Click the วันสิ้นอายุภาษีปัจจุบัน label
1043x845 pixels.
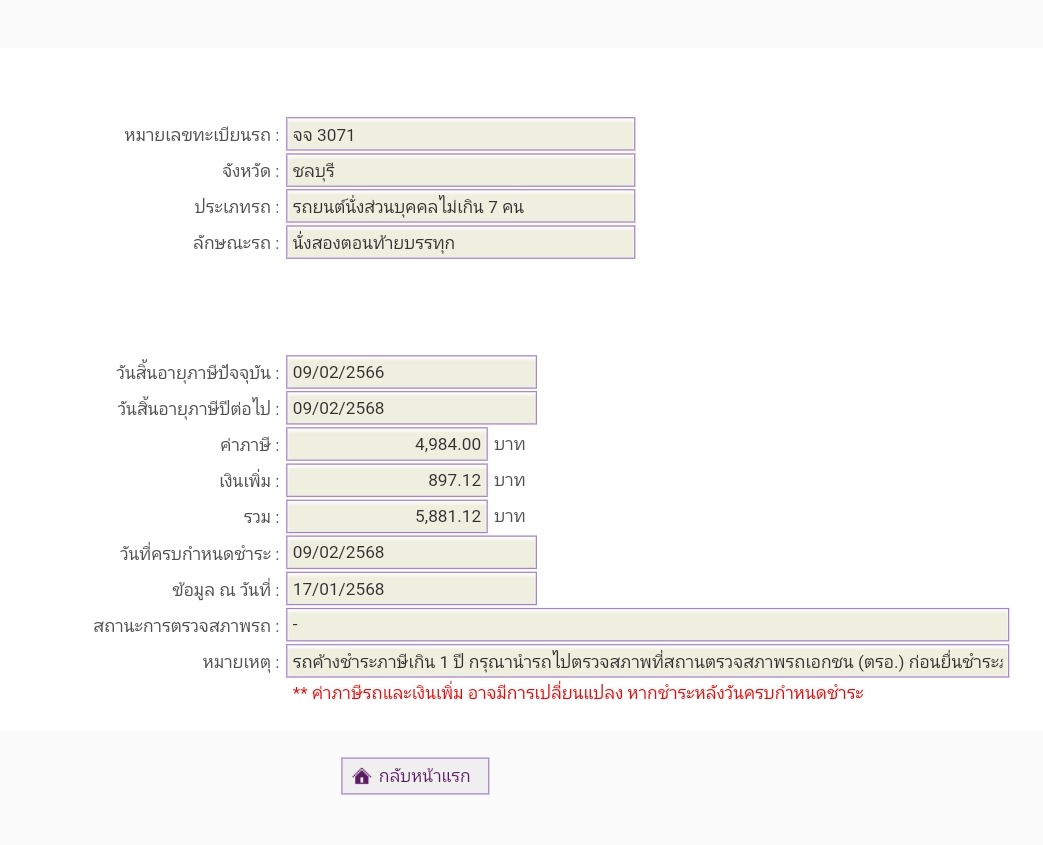tap(198, 373)
